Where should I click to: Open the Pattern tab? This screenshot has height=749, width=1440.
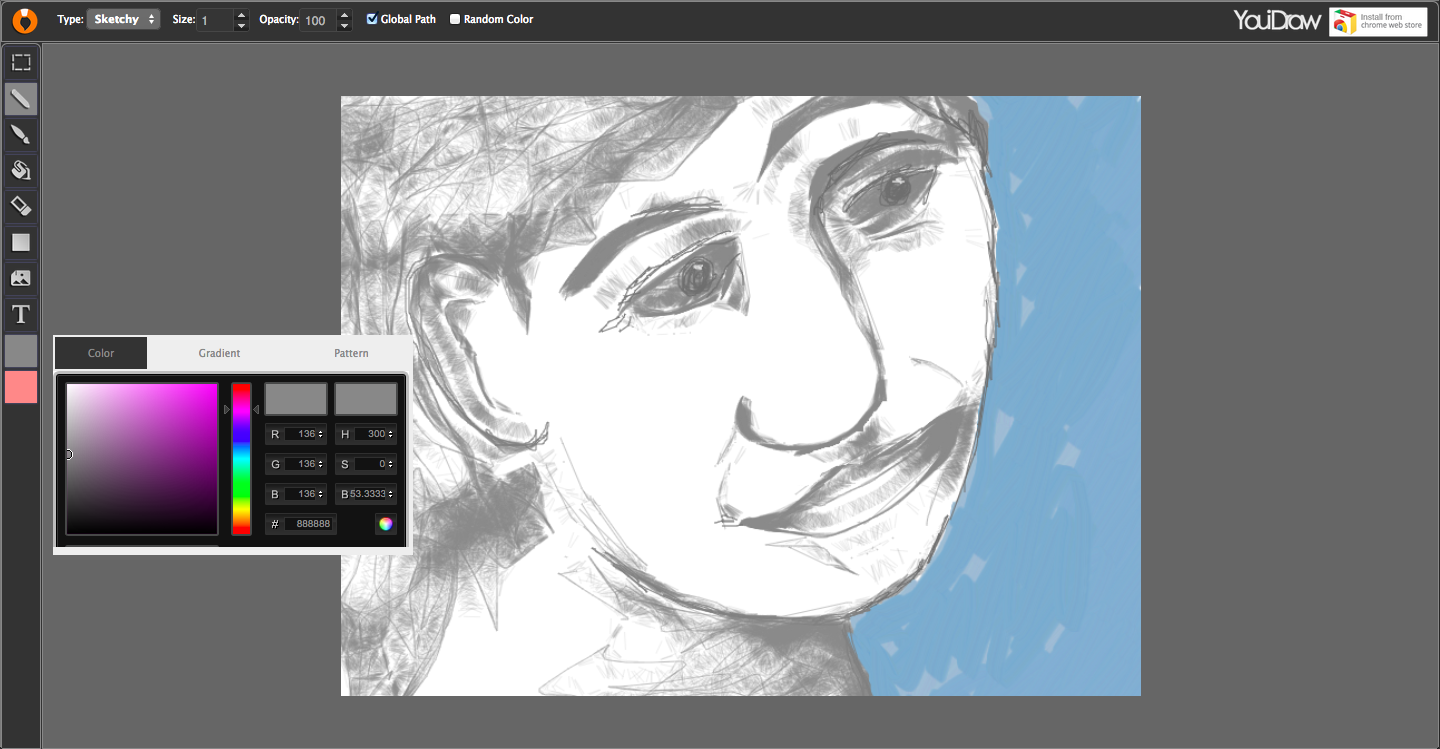(351, 353)
